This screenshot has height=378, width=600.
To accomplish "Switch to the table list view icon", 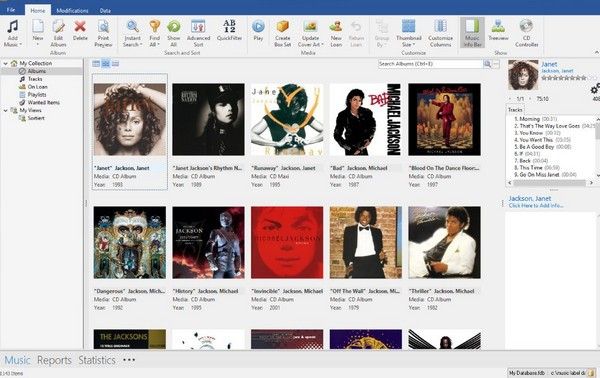I will 96,64.
